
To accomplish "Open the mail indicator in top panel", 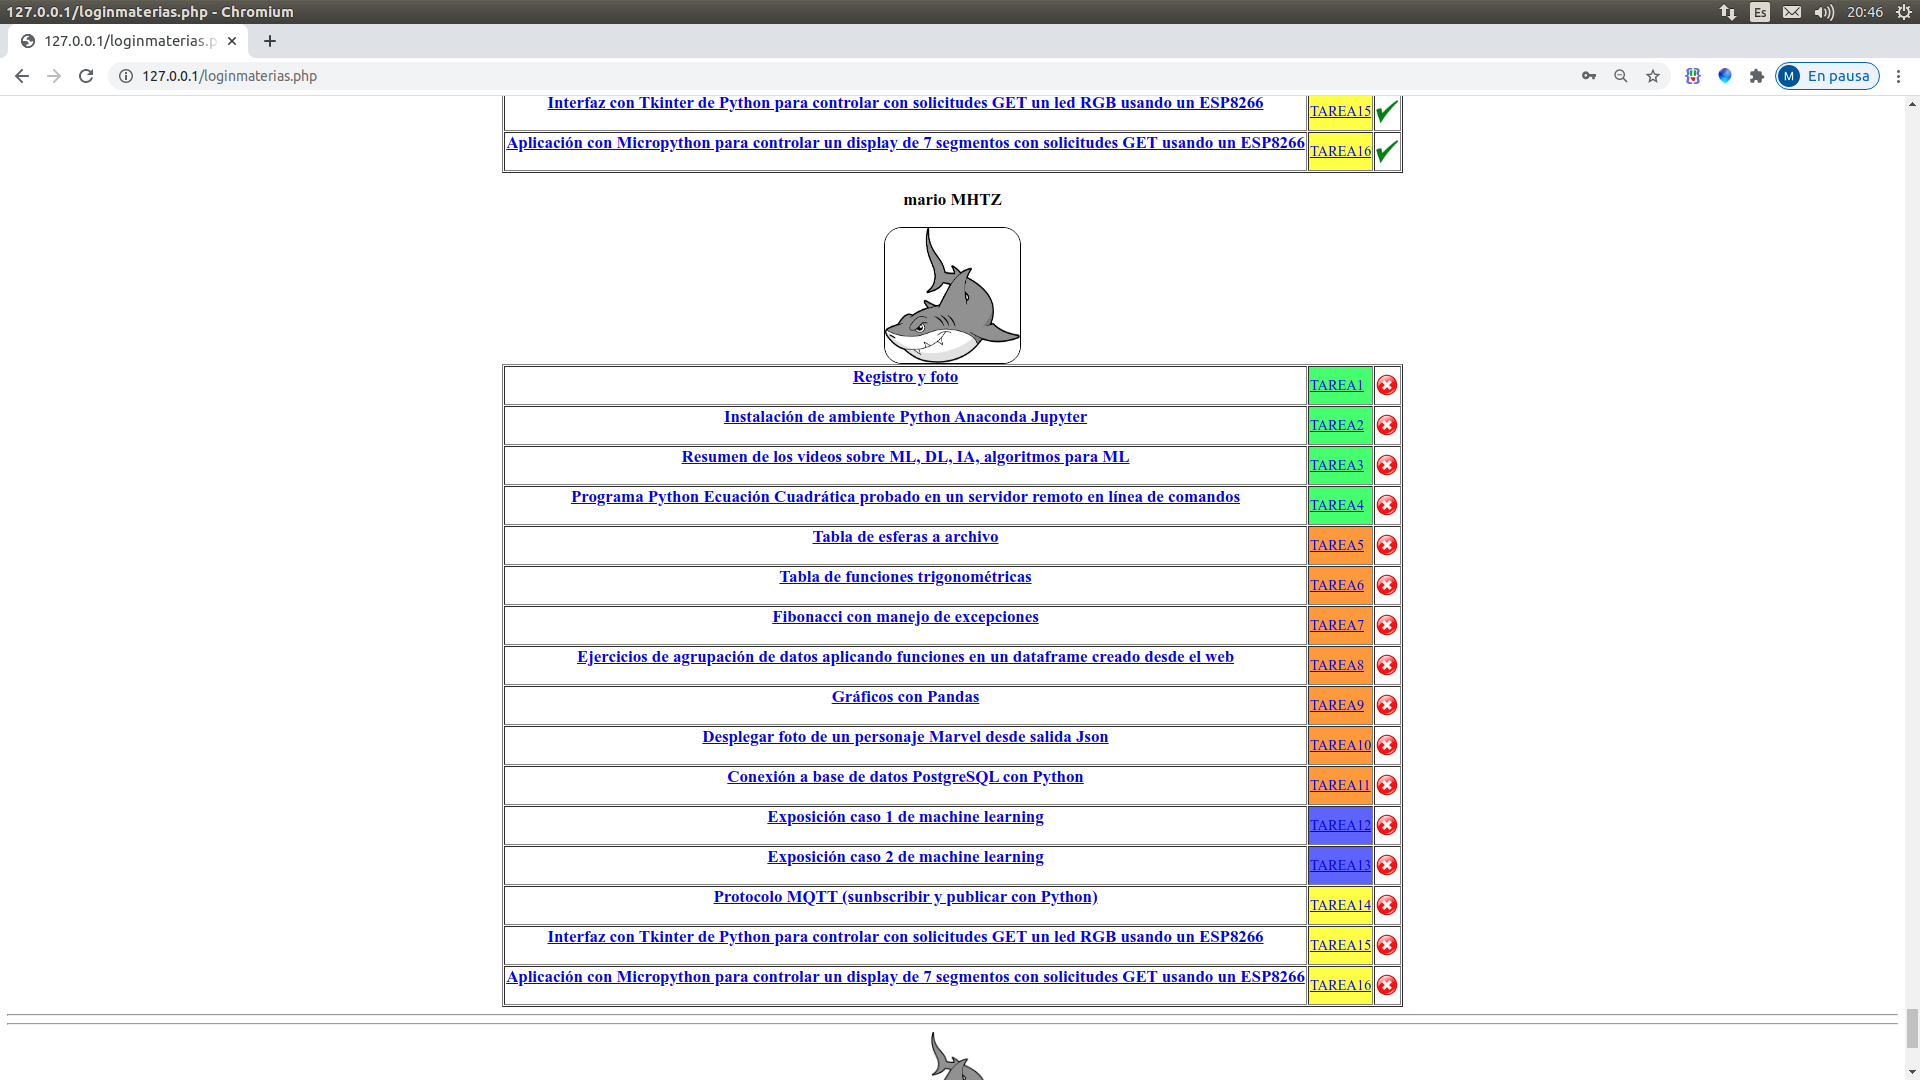I will 1792,12.
